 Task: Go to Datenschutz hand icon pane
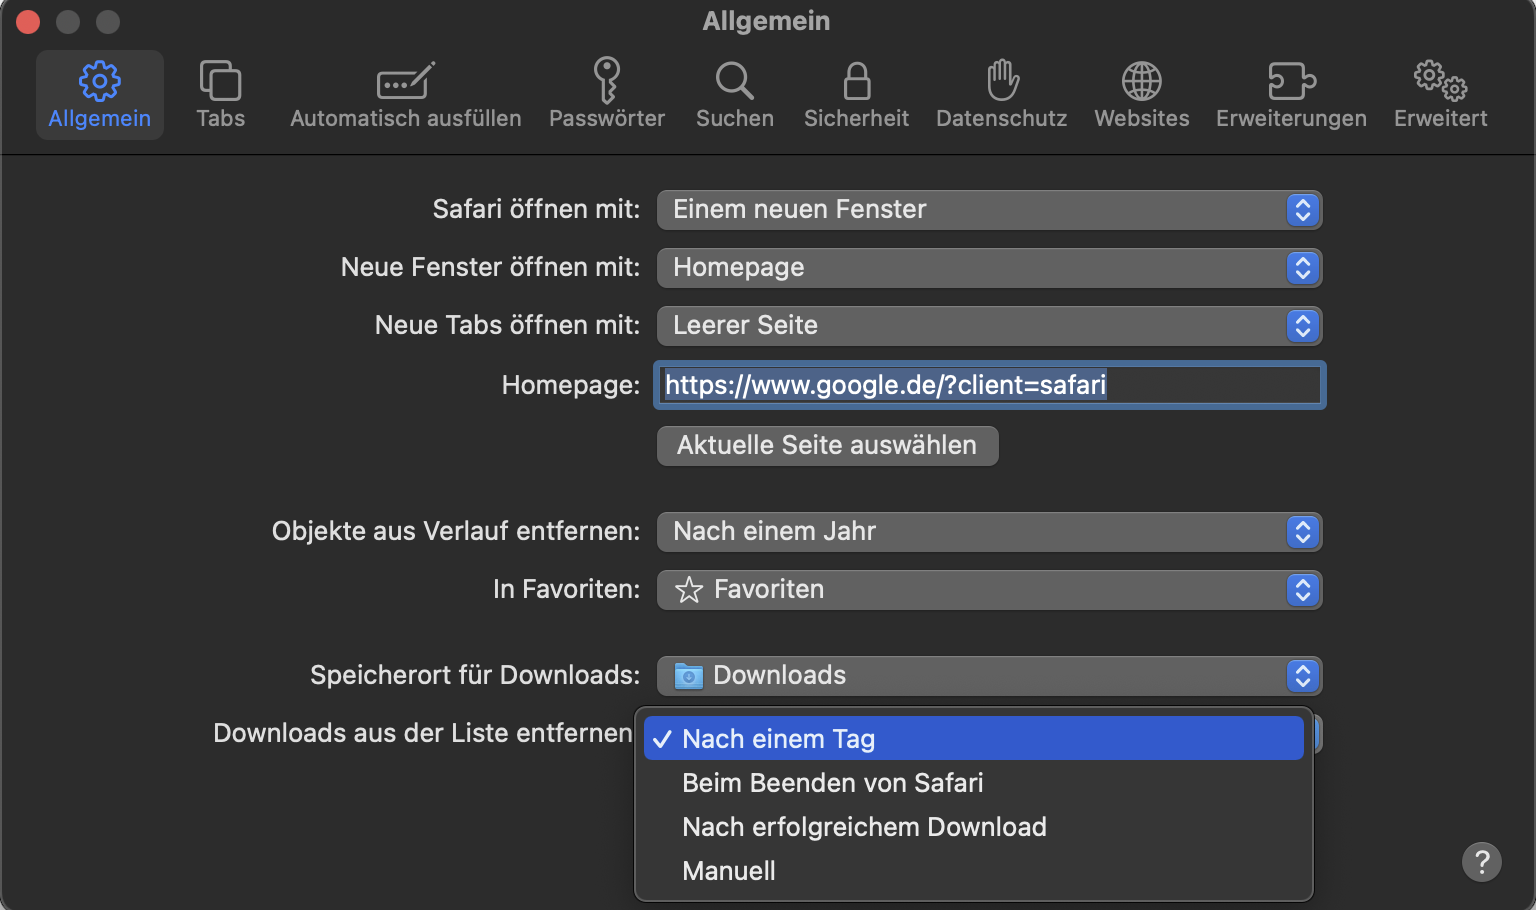pyautogui.click(x=1001, y=95)
